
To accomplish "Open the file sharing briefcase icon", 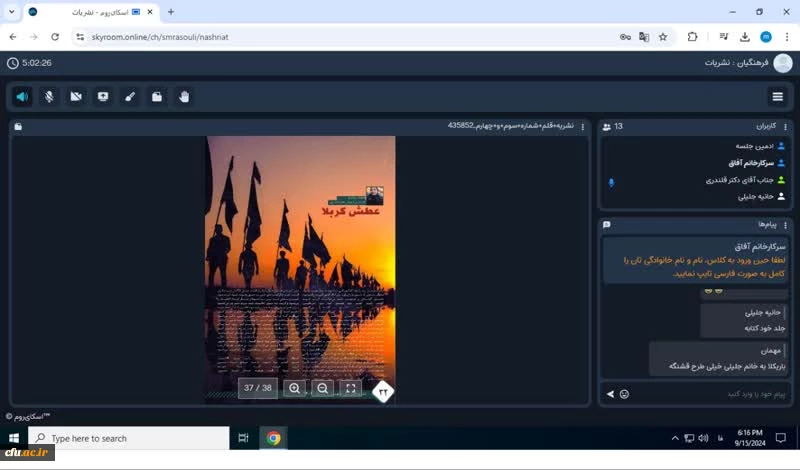I will click(157, 97).
